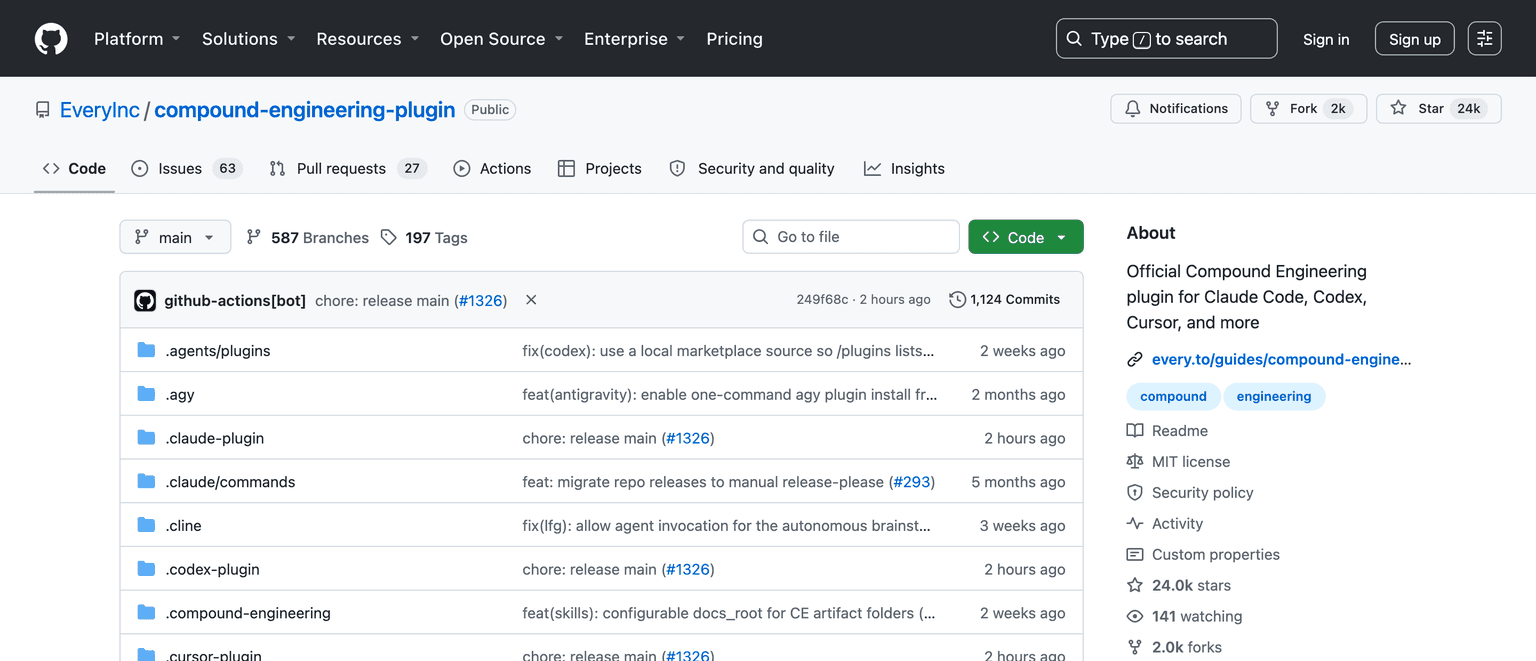
Task: Switch to the Issues tab
Action: 187,169
